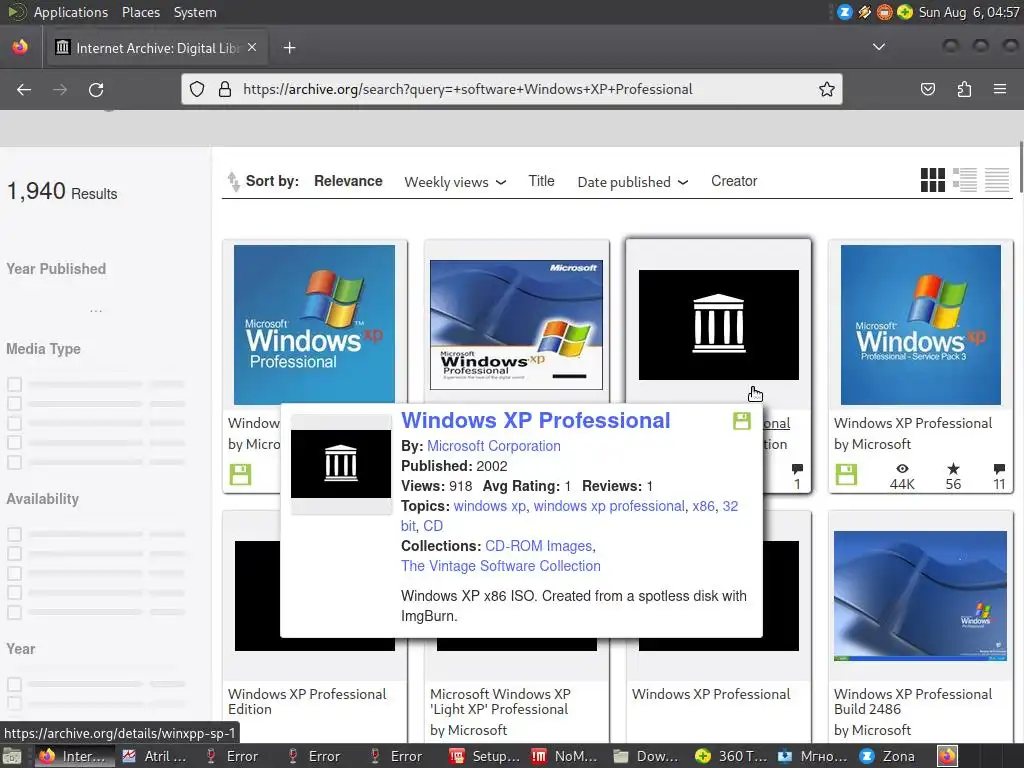This screenshot has height=768, width=1024.
Task: Click the URL address bar
Action: [x=512, y=89]
